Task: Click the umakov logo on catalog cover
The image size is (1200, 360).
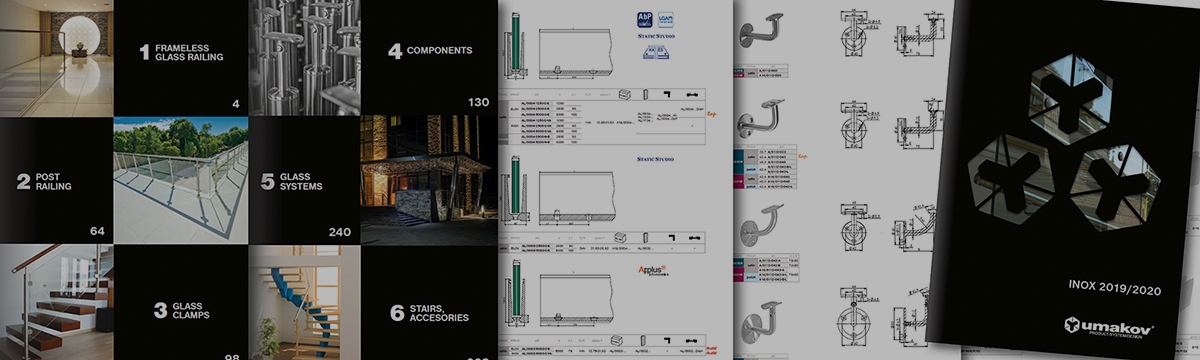Action: pyautogui.click(x=1110, y=326)
